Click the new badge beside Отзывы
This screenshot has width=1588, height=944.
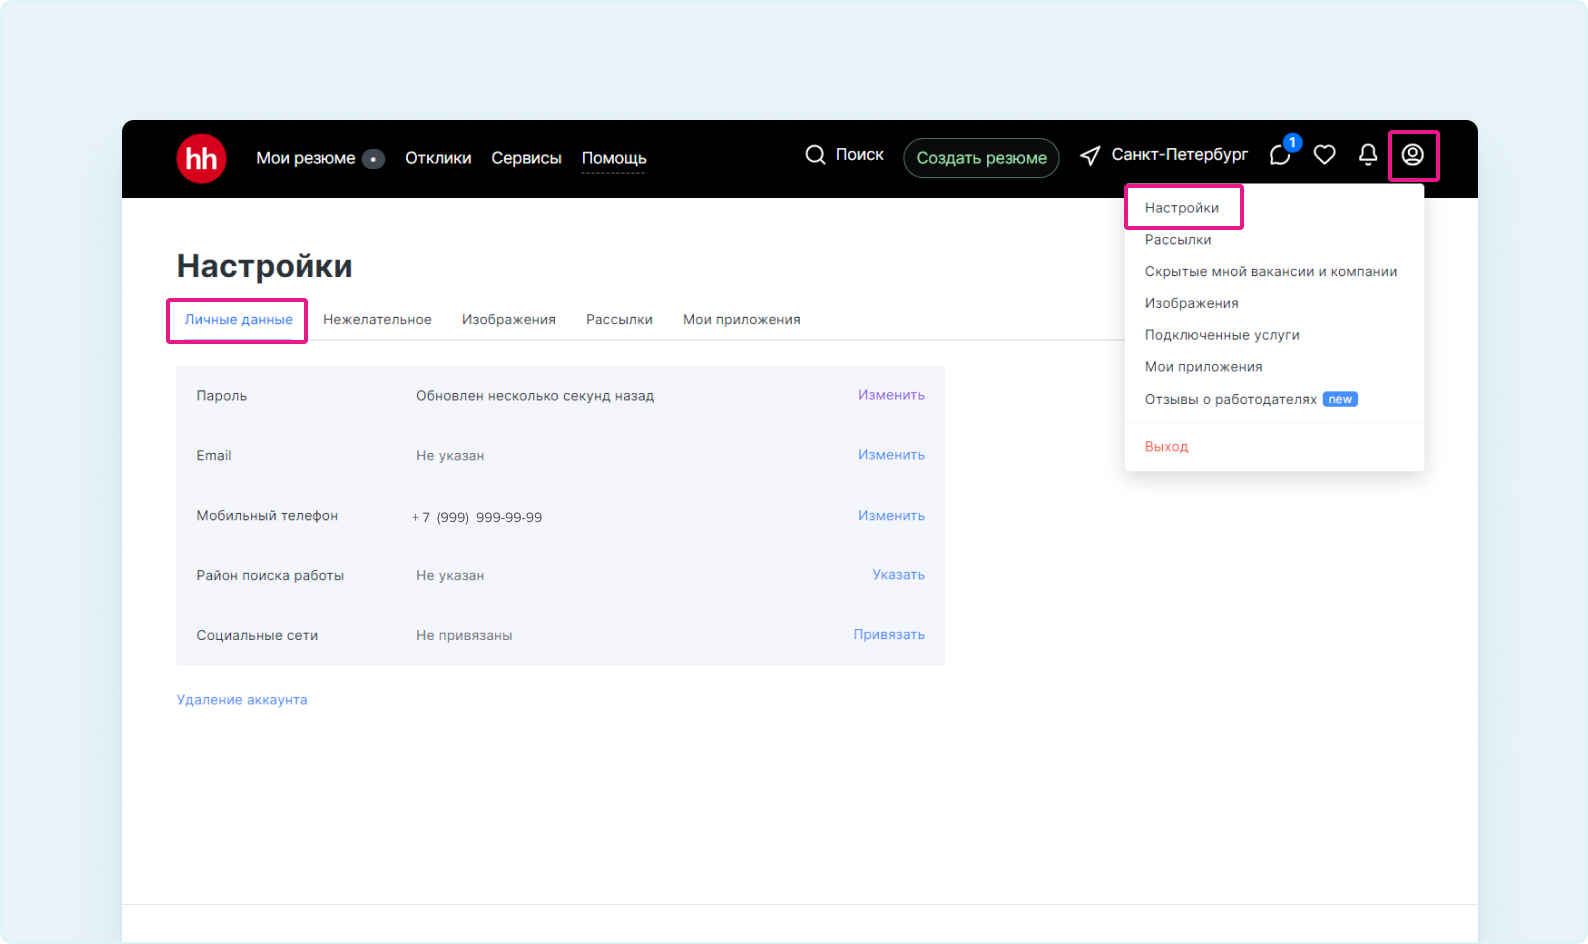1340,399
